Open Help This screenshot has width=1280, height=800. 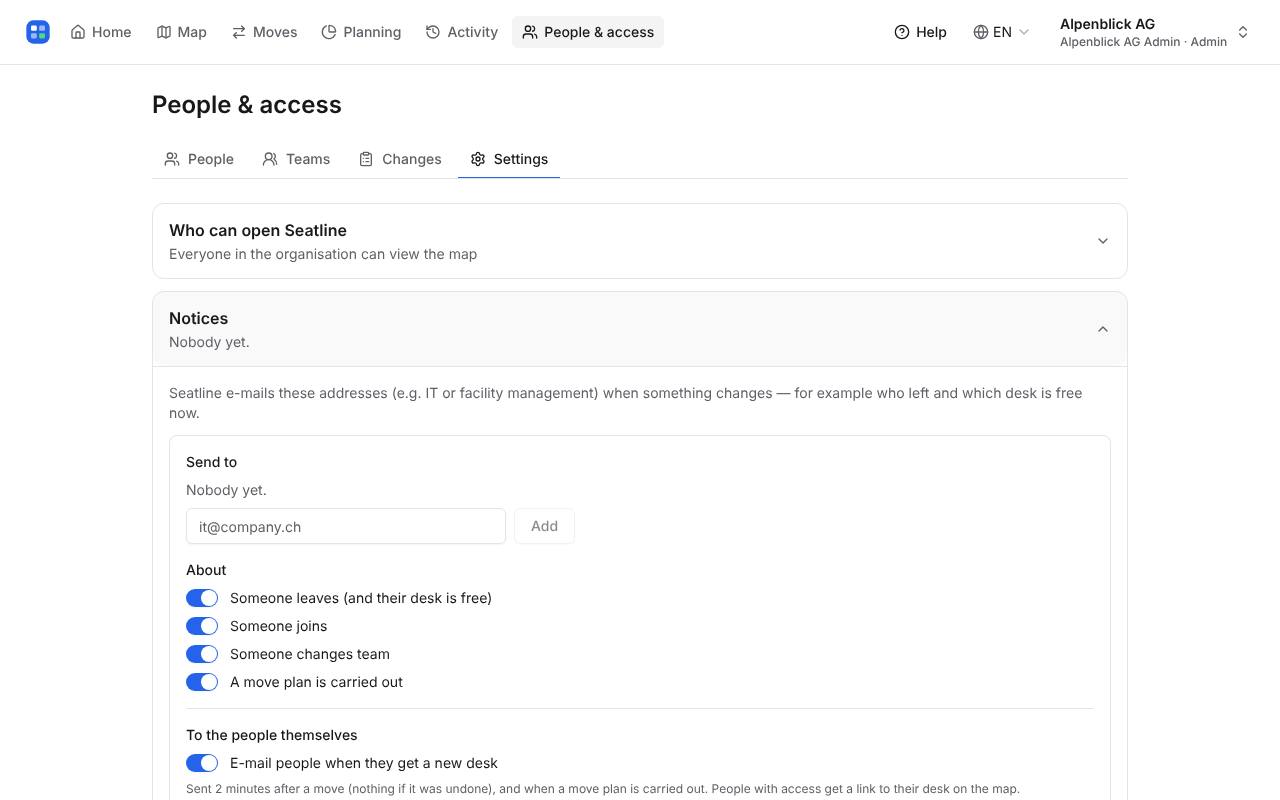[920, 32]
